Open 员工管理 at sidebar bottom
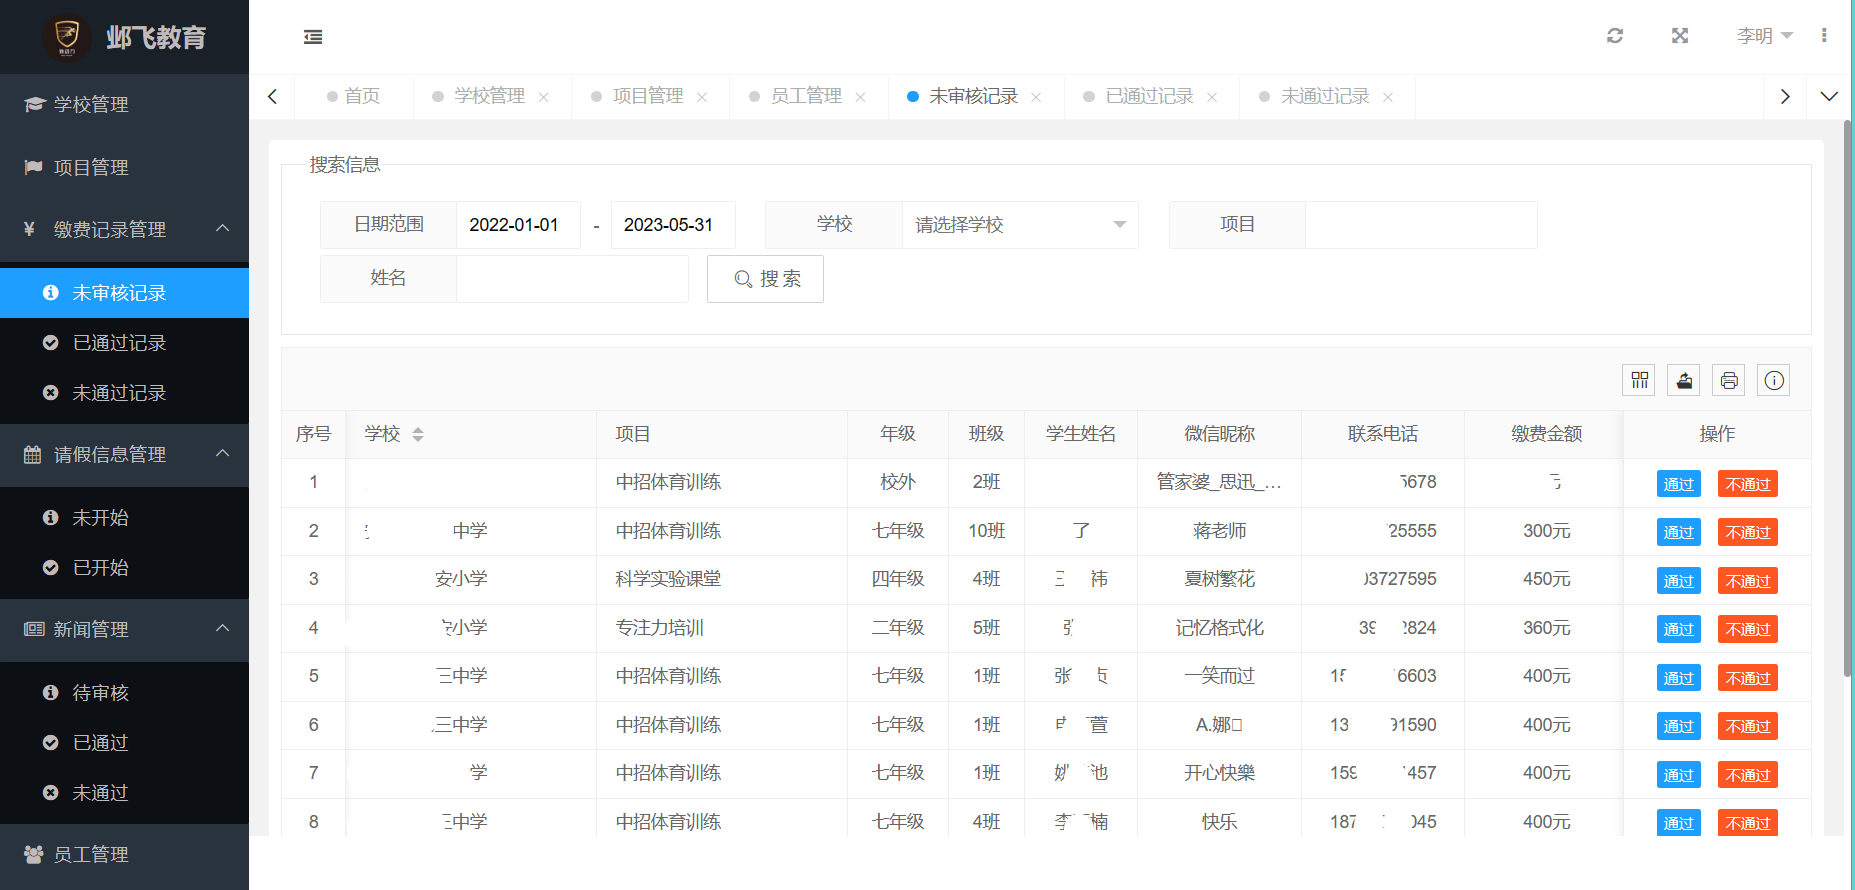The height and width of the screenshot is (890, 1855). (x=124, y=854)
